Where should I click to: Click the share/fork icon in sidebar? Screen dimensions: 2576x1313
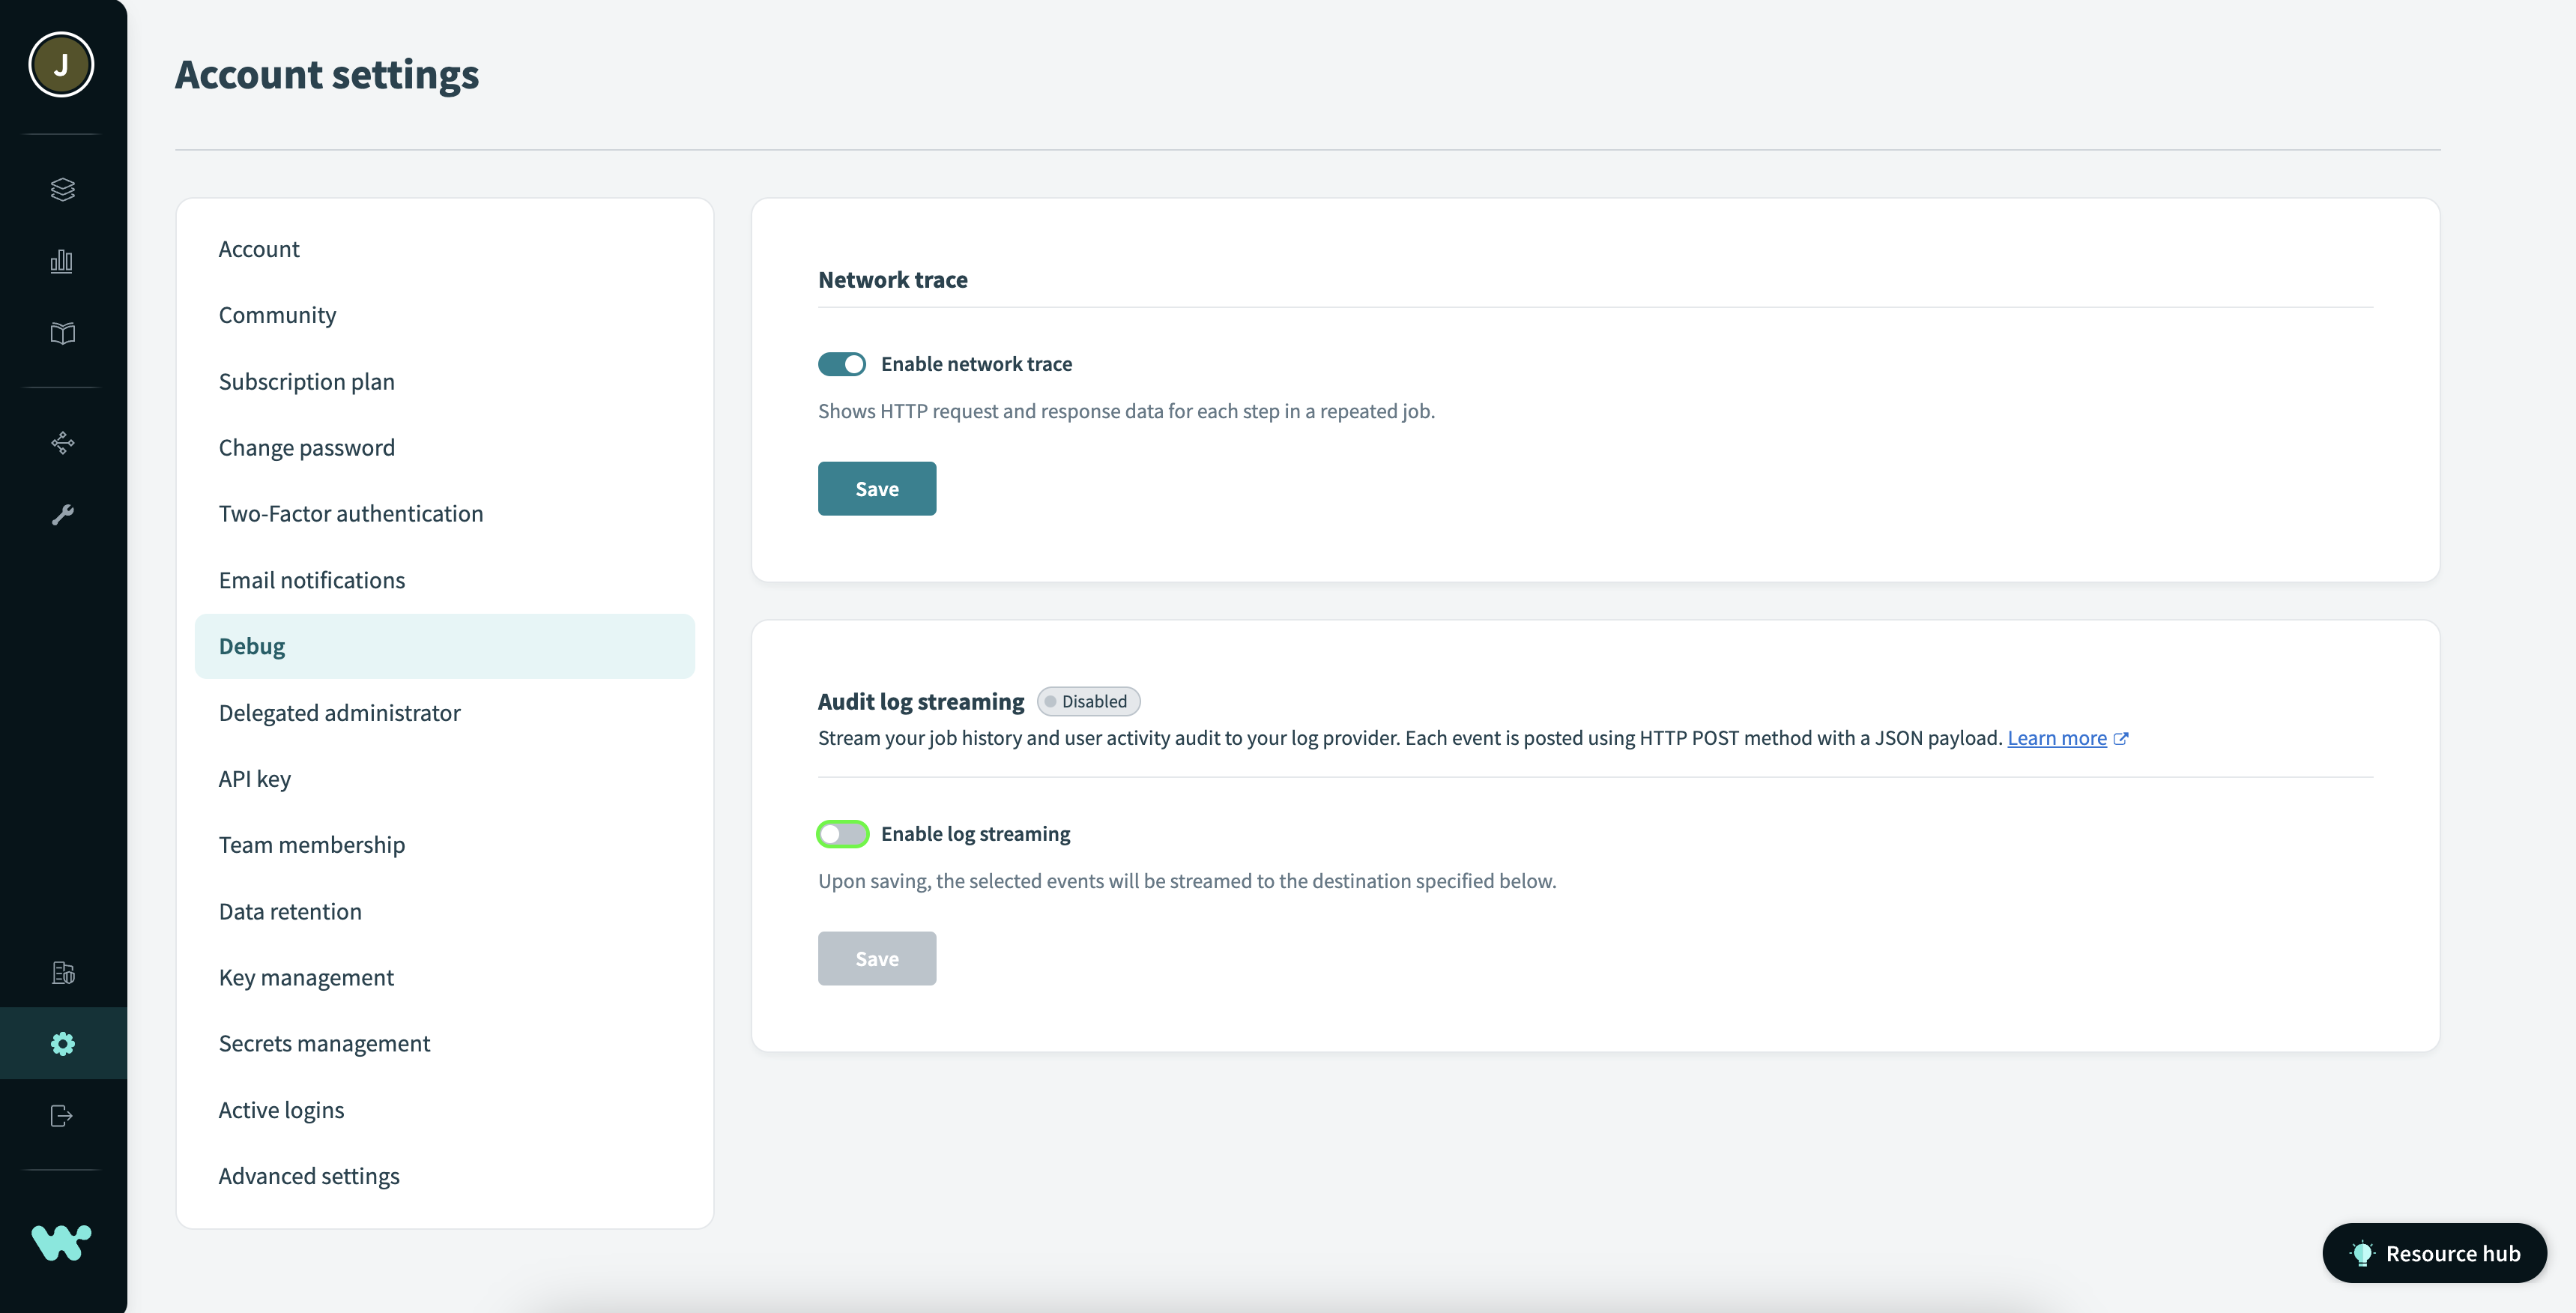(x=62, y=442)
